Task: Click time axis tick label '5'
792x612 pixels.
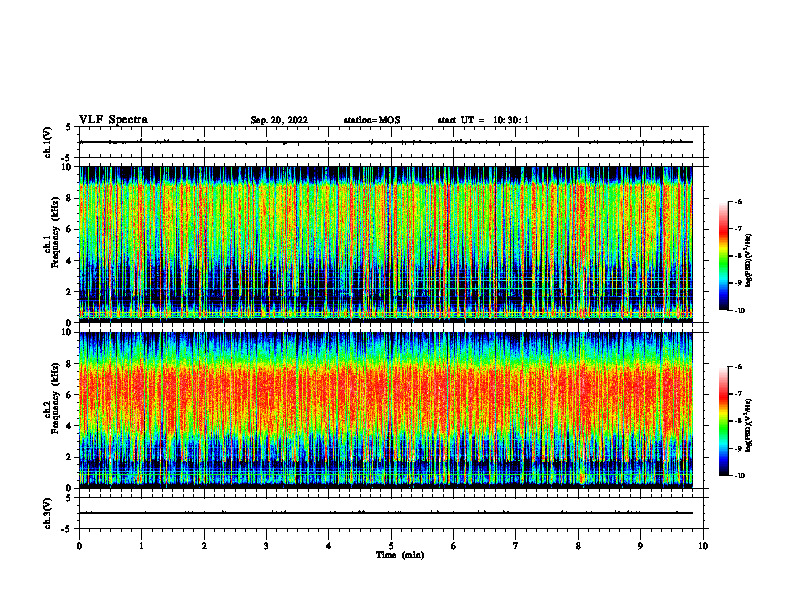Action: tap(391, 546)
